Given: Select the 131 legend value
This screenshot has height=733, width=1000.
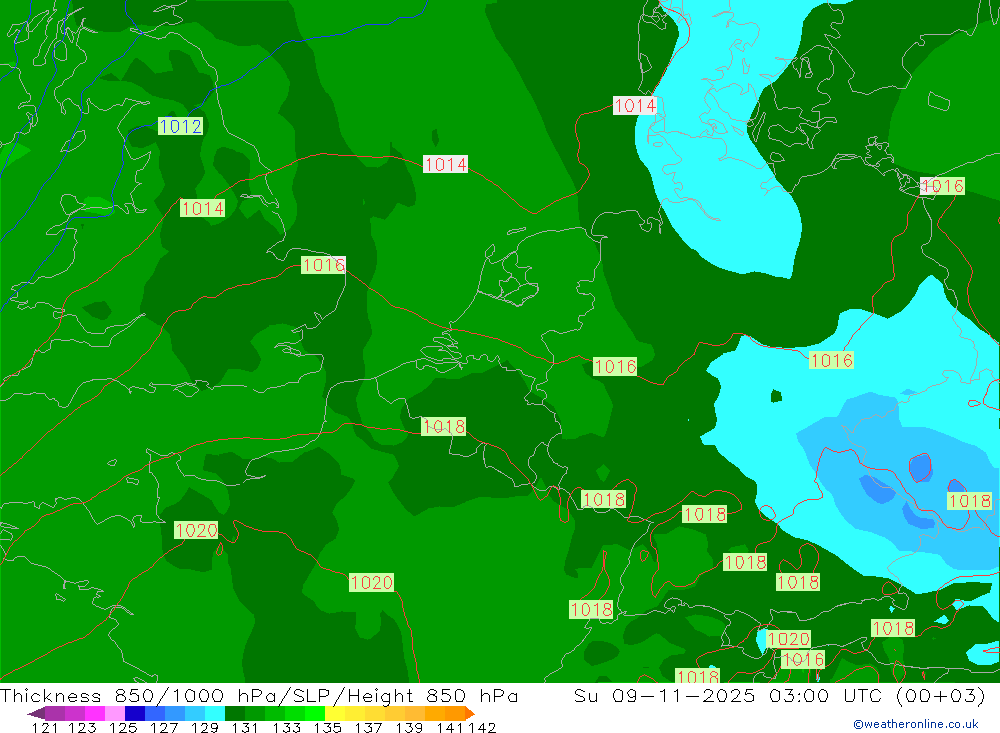Looking at the screenshot, I should coord(245,728).
